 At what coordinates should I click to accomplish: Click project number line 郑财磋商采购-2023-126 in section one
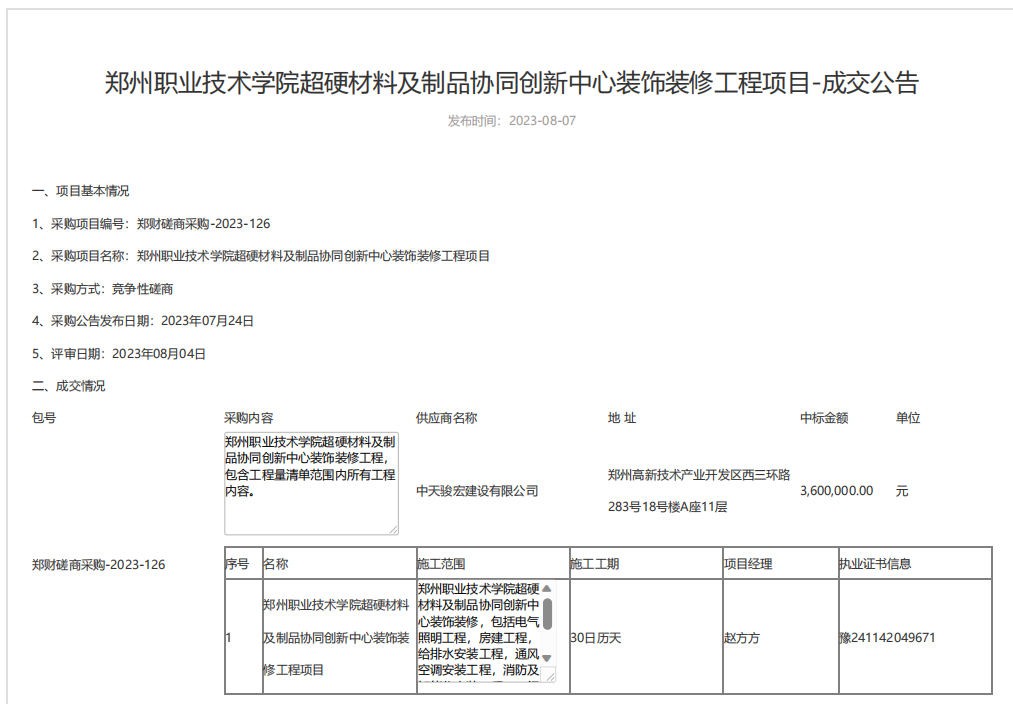click(151, 224)
